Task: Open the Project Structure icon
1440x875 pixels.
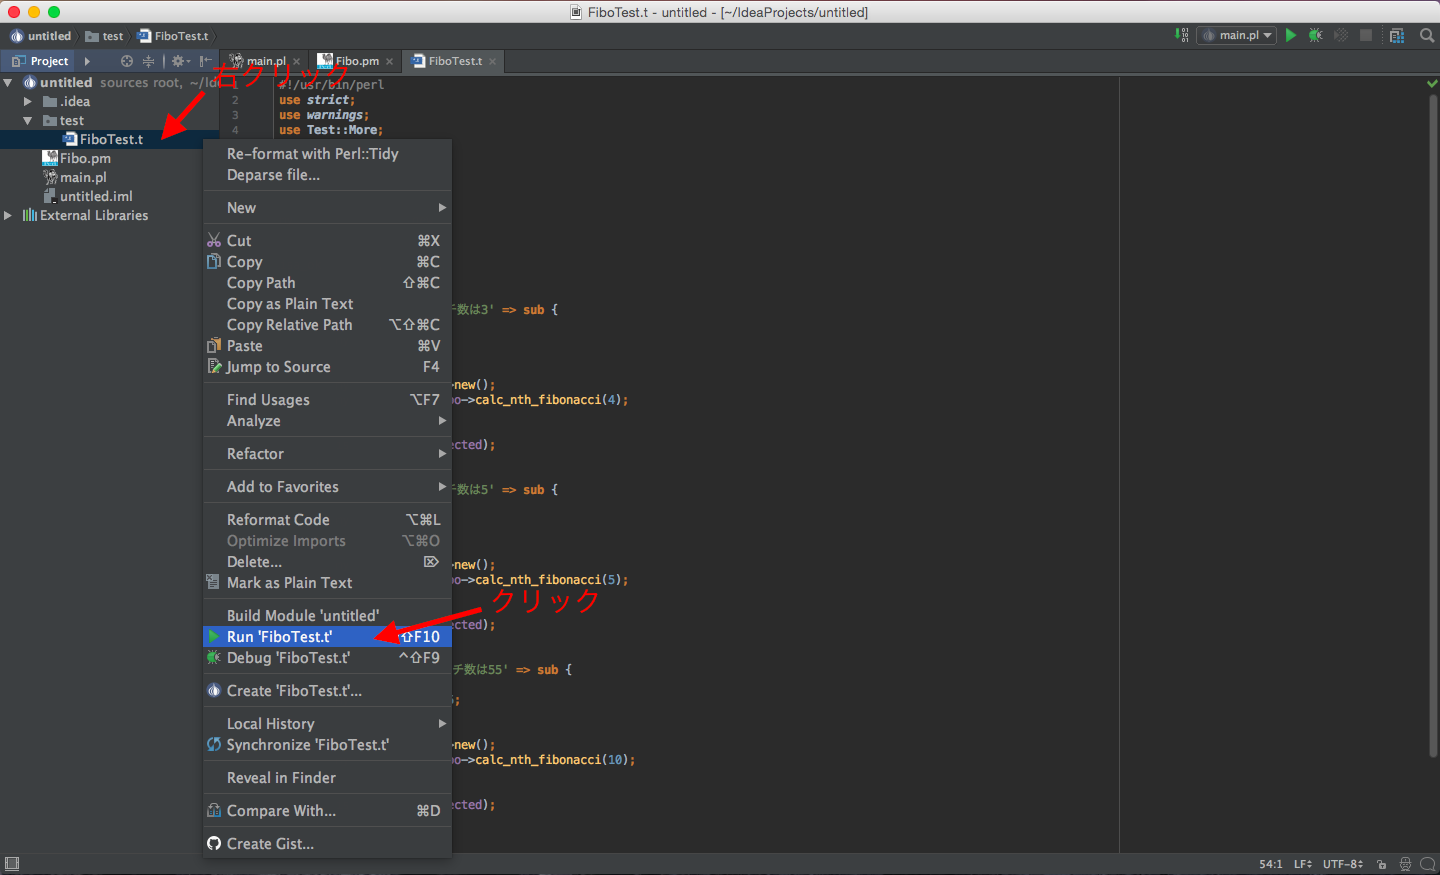Action: click(1397, 35)
